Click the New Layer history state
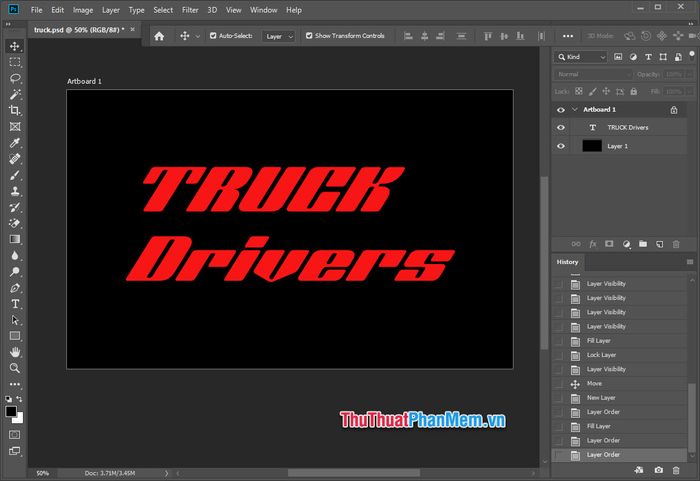 (601, 398)
